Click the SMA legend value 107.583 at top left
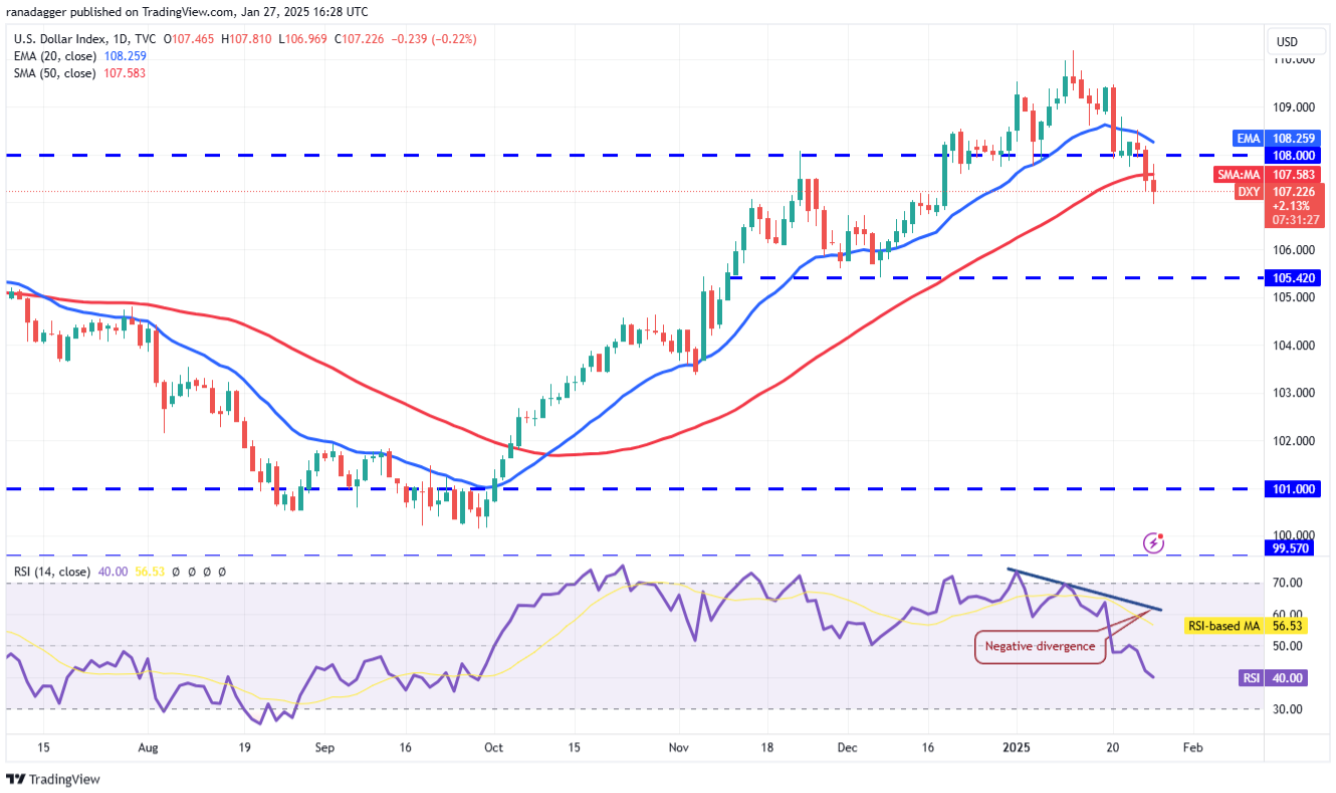Screen dimensions: 1336x793 pos(123,73)
